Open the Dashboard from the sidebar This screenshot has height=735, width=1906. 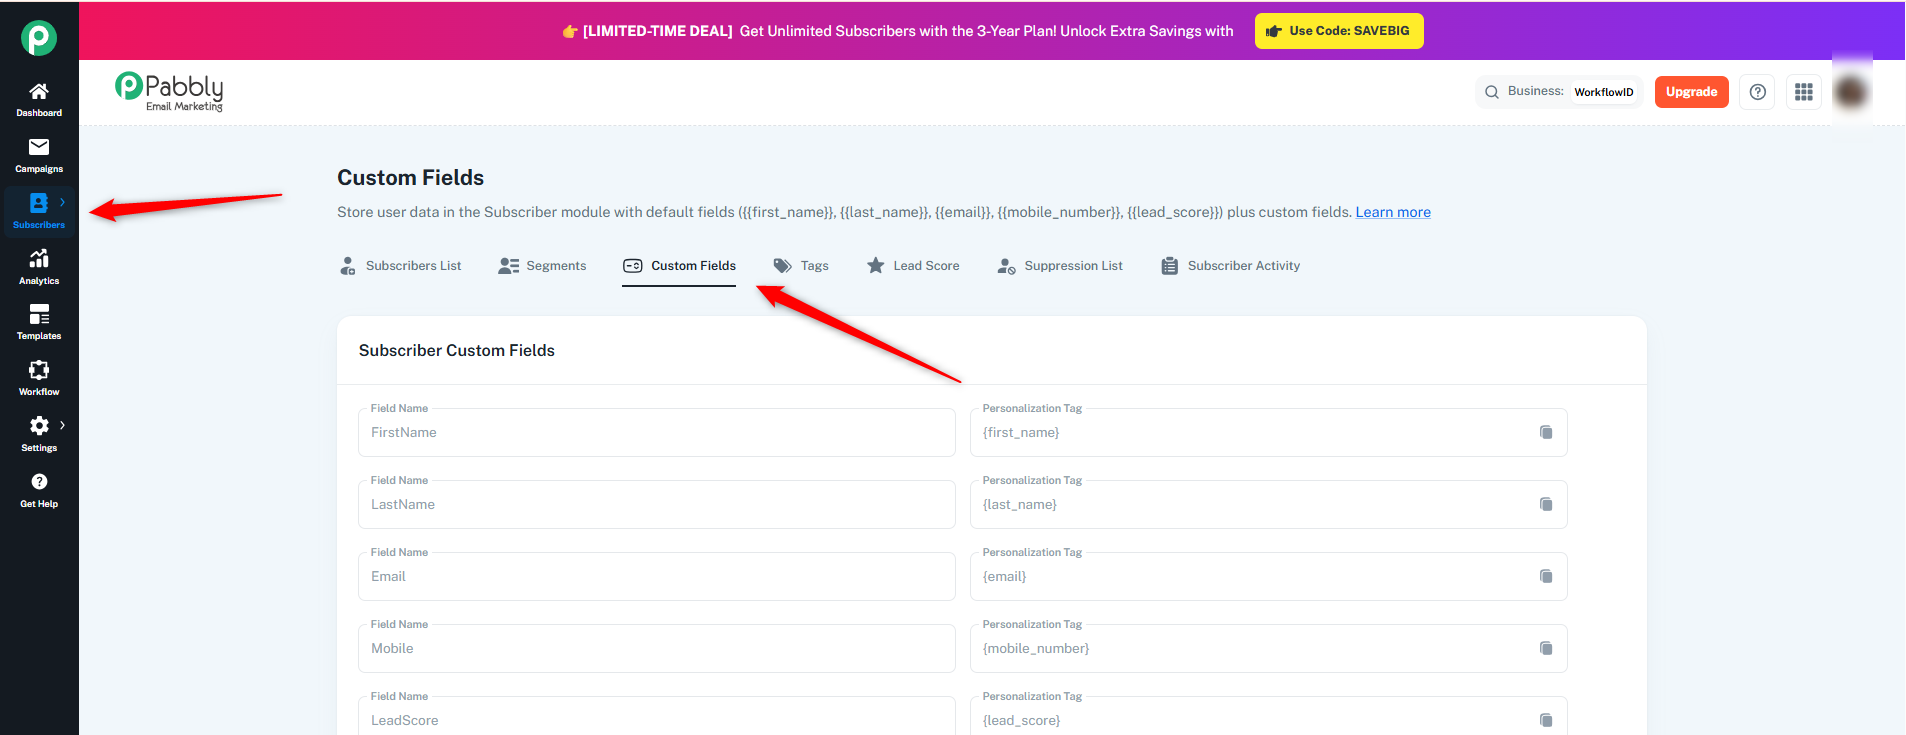click(x=39, y=100)
